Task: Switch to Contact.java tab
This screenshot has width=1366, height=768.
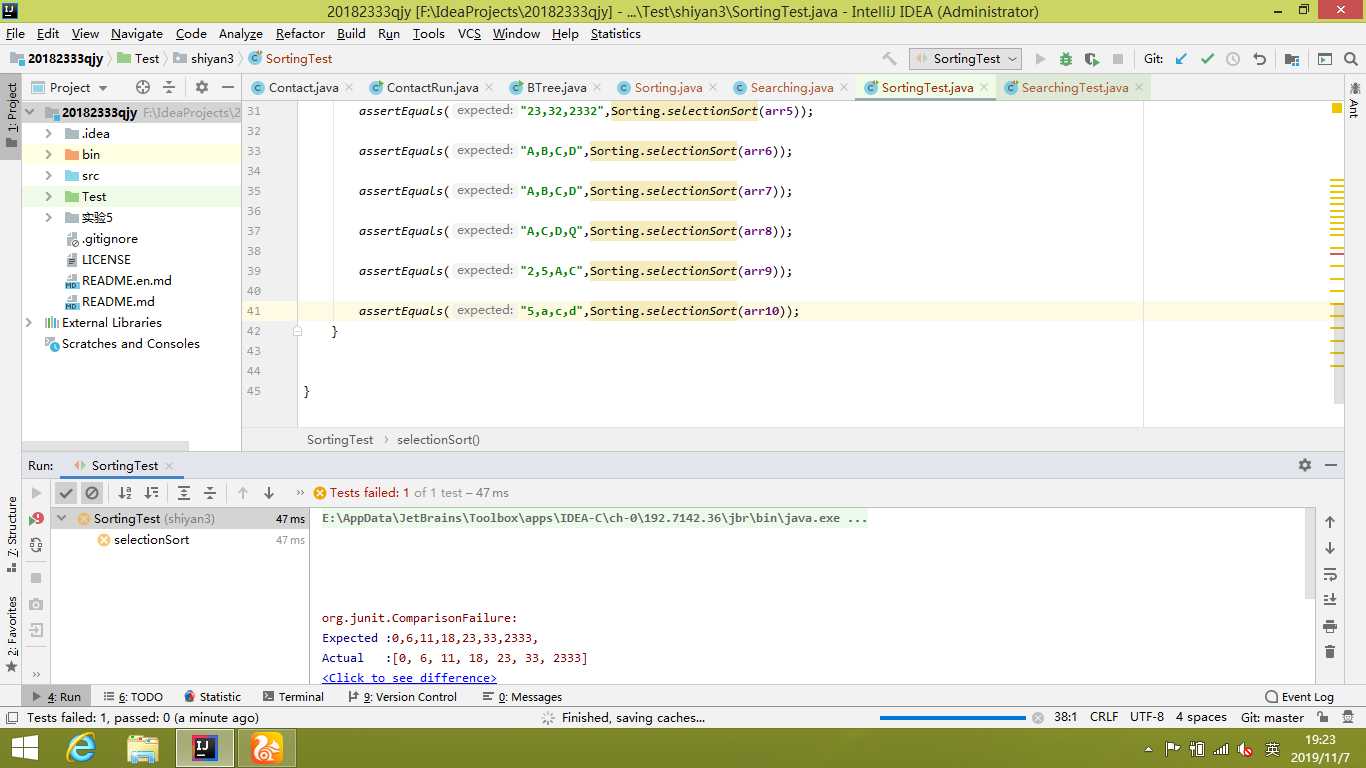Action: click(x=303, y=87)
